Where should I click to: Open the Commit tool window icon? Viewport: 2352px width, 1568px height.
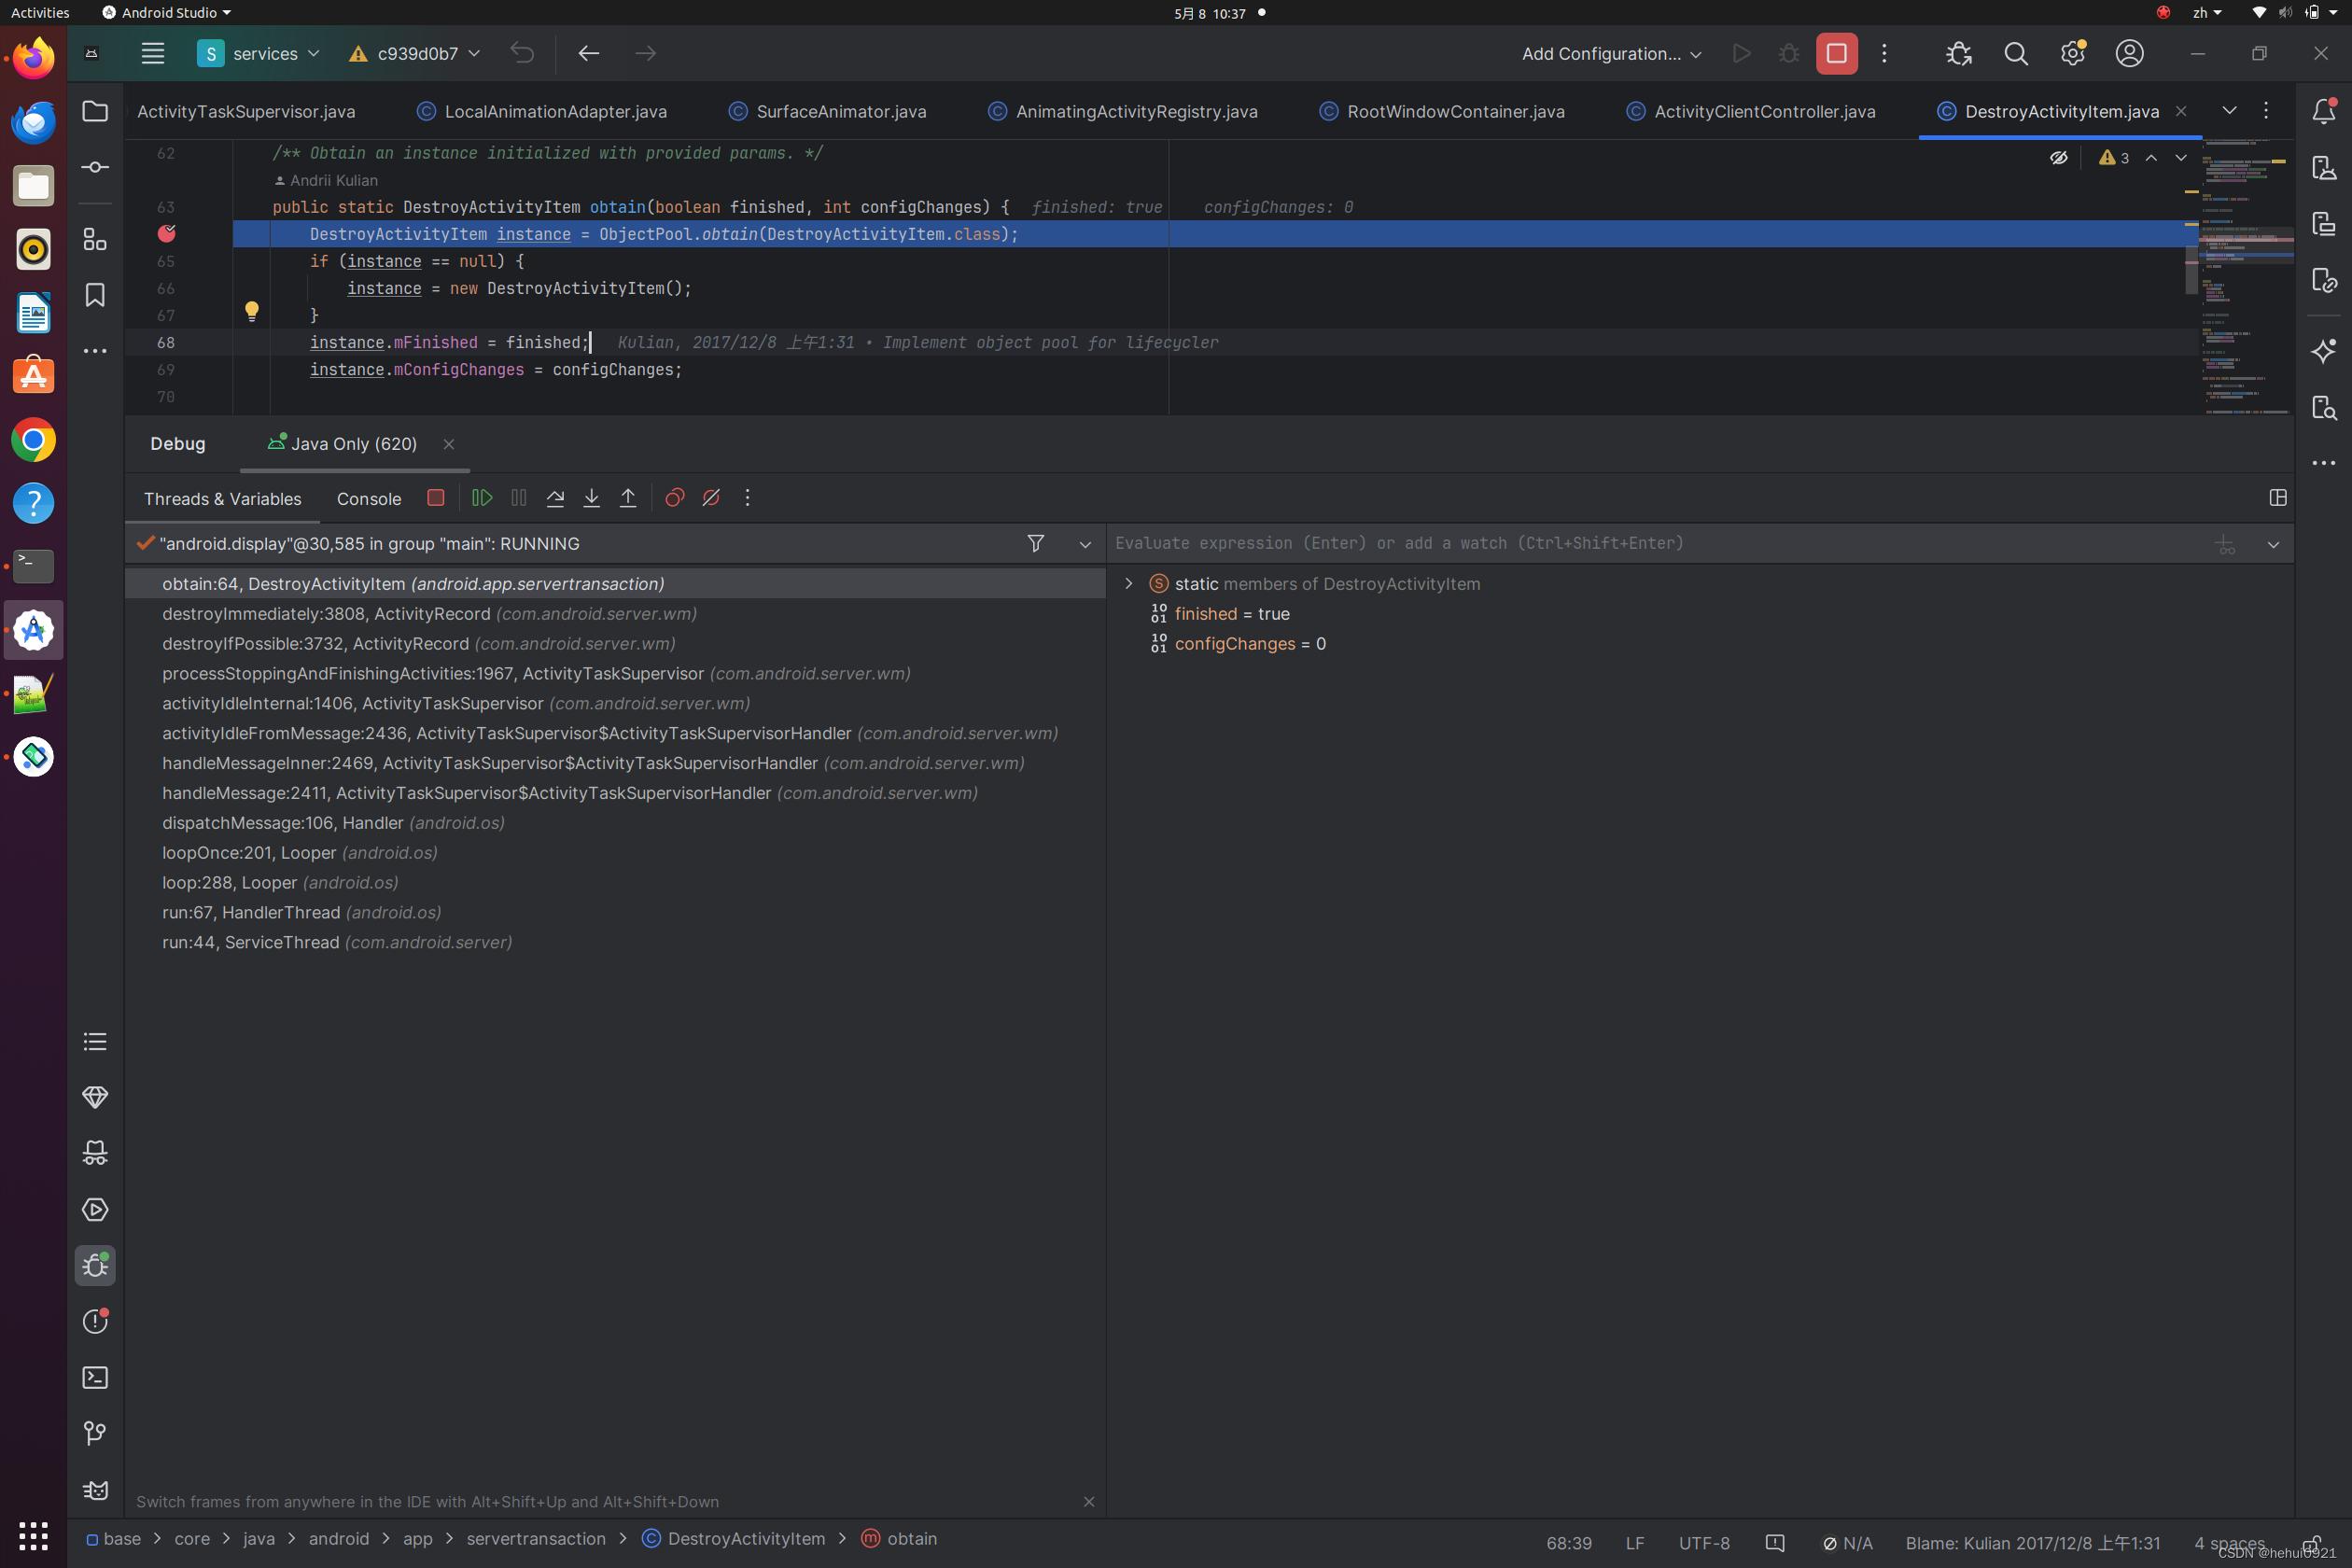(95, 167)
